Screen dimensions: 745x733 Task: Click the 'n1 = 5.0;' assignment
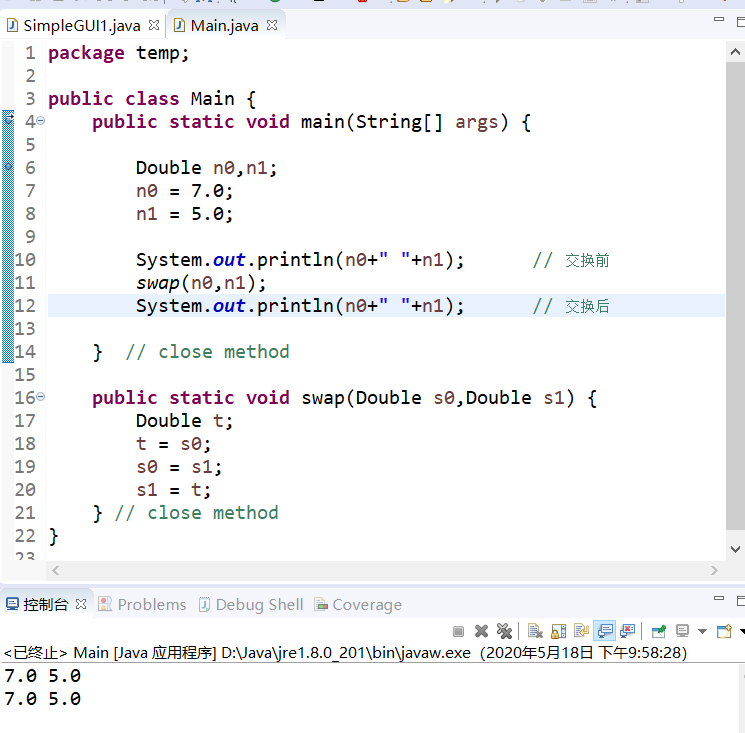pos(184,214)
